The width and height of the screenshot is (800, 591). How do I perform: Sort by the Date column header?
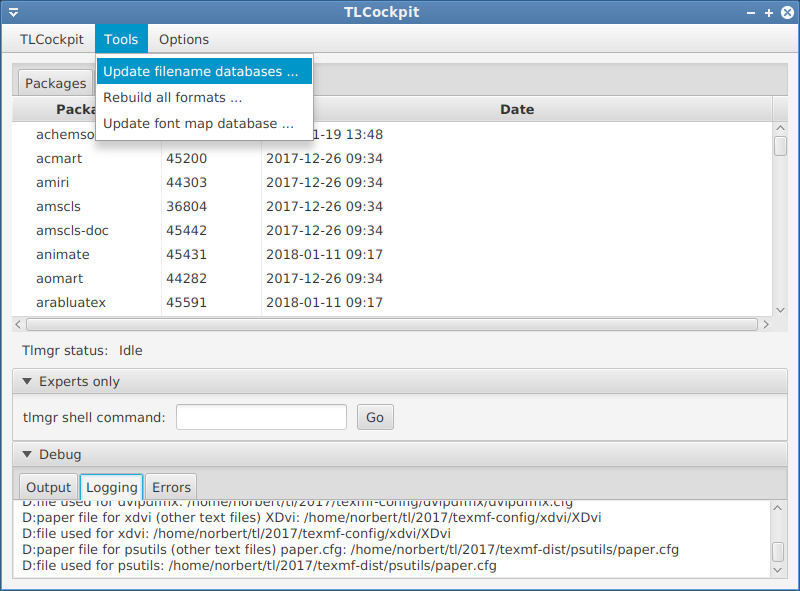[516, 109]
